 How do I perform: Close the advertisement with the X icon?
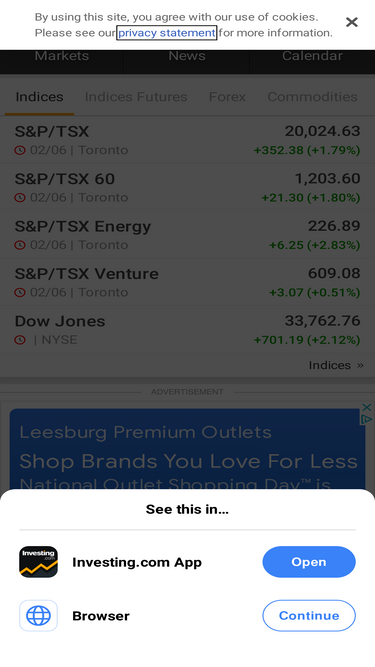click(x=367, y=408)
